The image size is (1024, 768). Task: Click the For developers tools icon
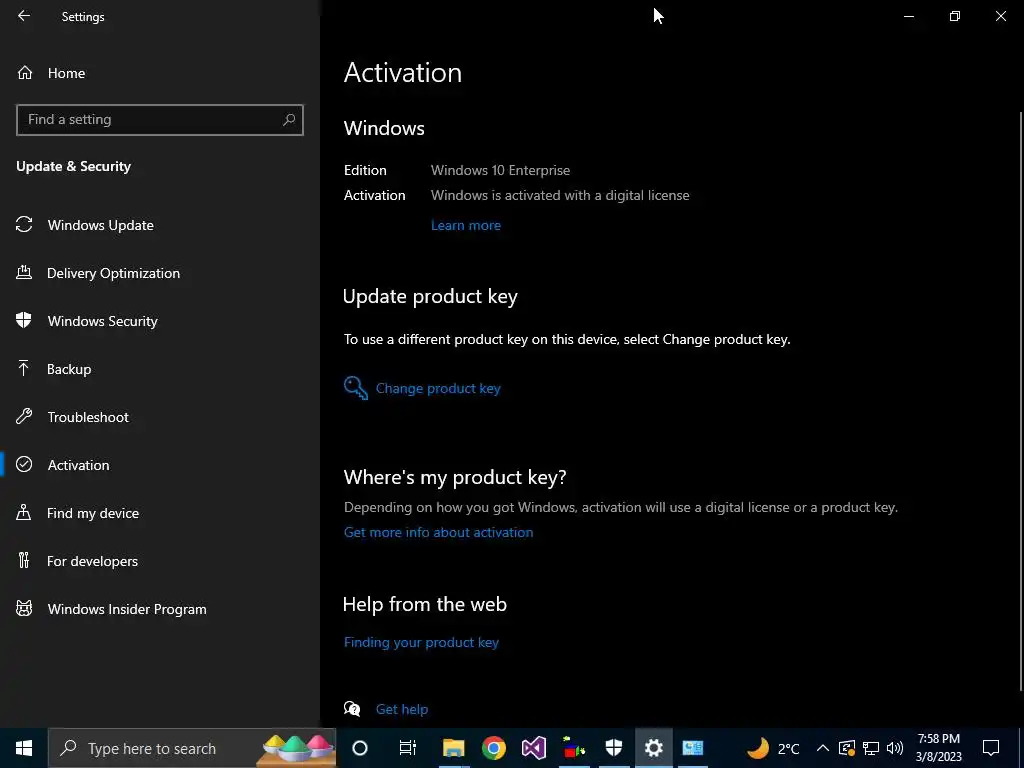[x=24, y=560]
